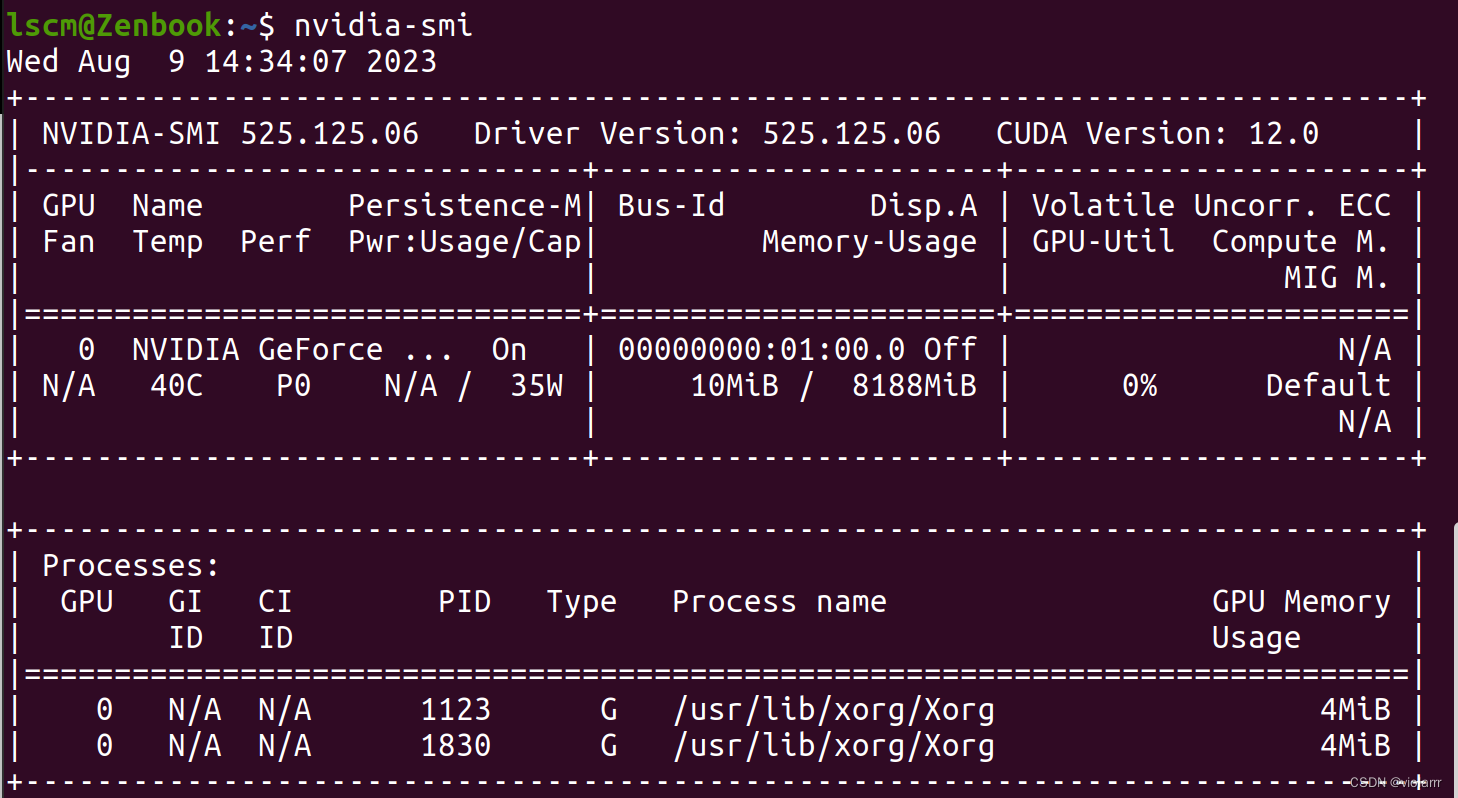Click the 'Bus-Id' column header
The width and height of the screenshot is (1458, 798).
point(671,206)
